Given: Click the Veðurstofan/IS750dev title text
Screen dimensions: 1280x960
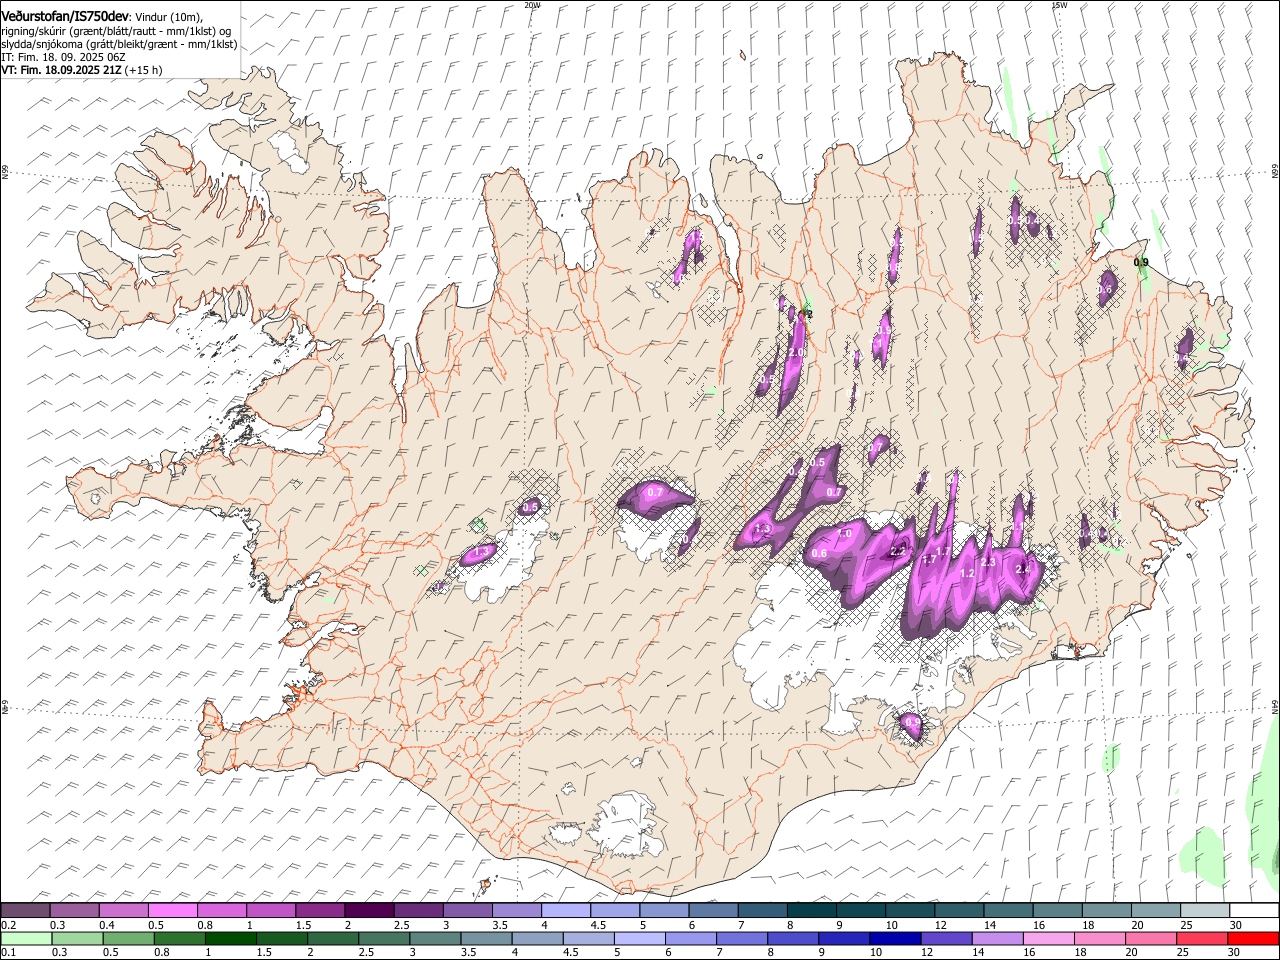Looking at the screenshot, I should 65,17.
